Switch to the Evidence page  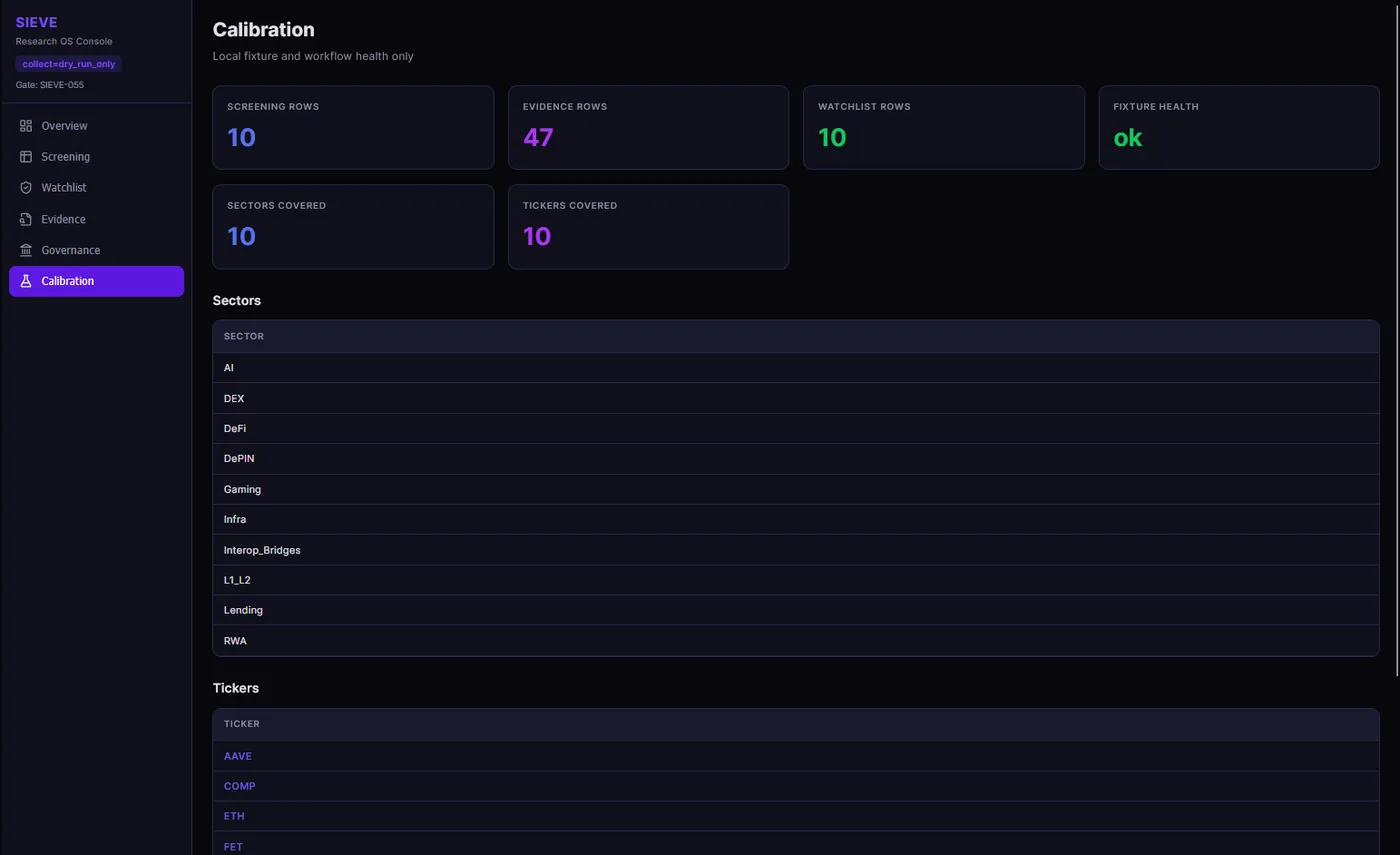(x=96, y=219)
